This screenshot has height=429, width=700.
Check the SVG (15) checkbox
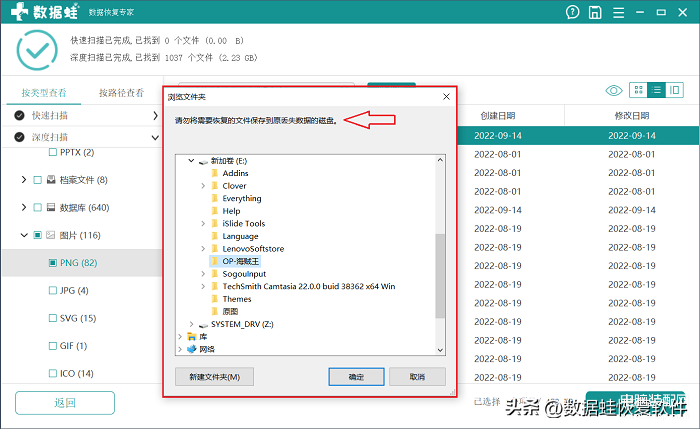point(52,318)
